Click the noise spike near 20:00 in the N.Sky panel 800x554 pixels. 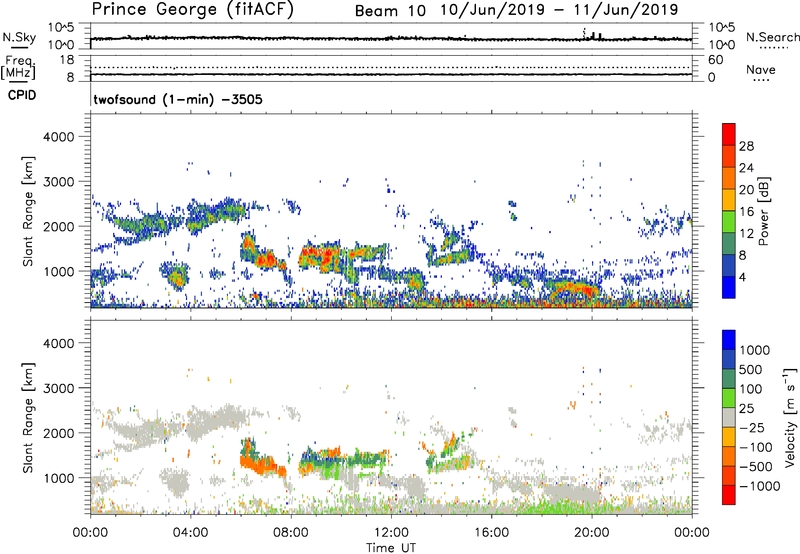click(x=593, y=35)
